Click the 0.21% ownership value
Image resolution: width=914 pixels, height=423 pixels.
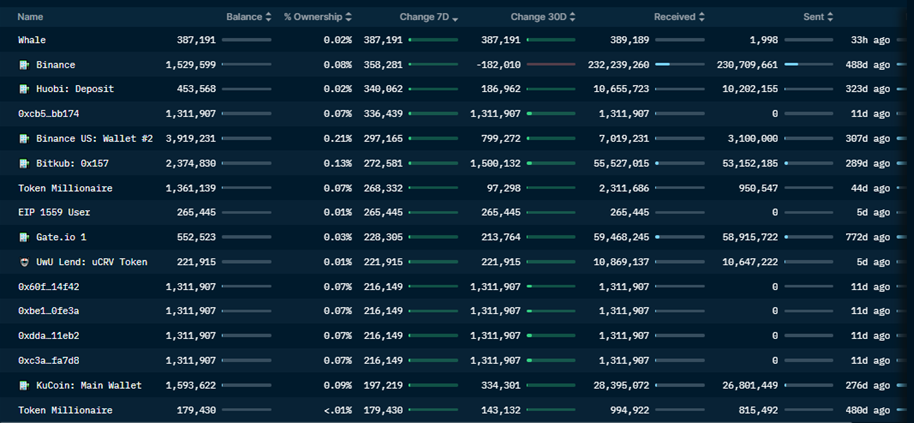coord(338,139)
